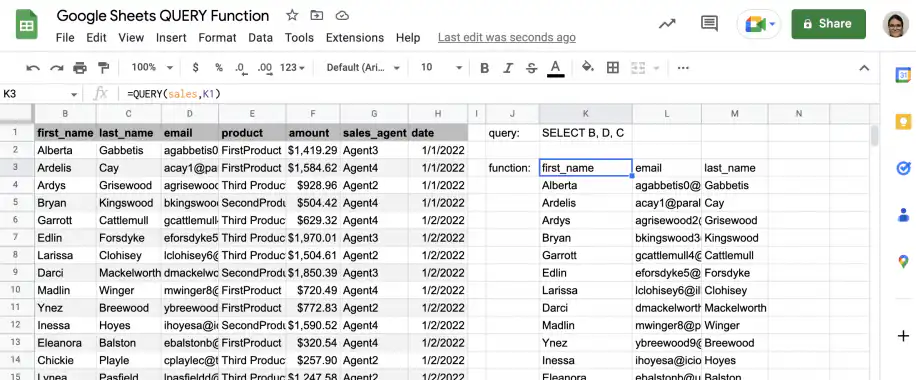Screen dimensions: 916x380
Task: Select the query: label cell
Action: (513, 133)
